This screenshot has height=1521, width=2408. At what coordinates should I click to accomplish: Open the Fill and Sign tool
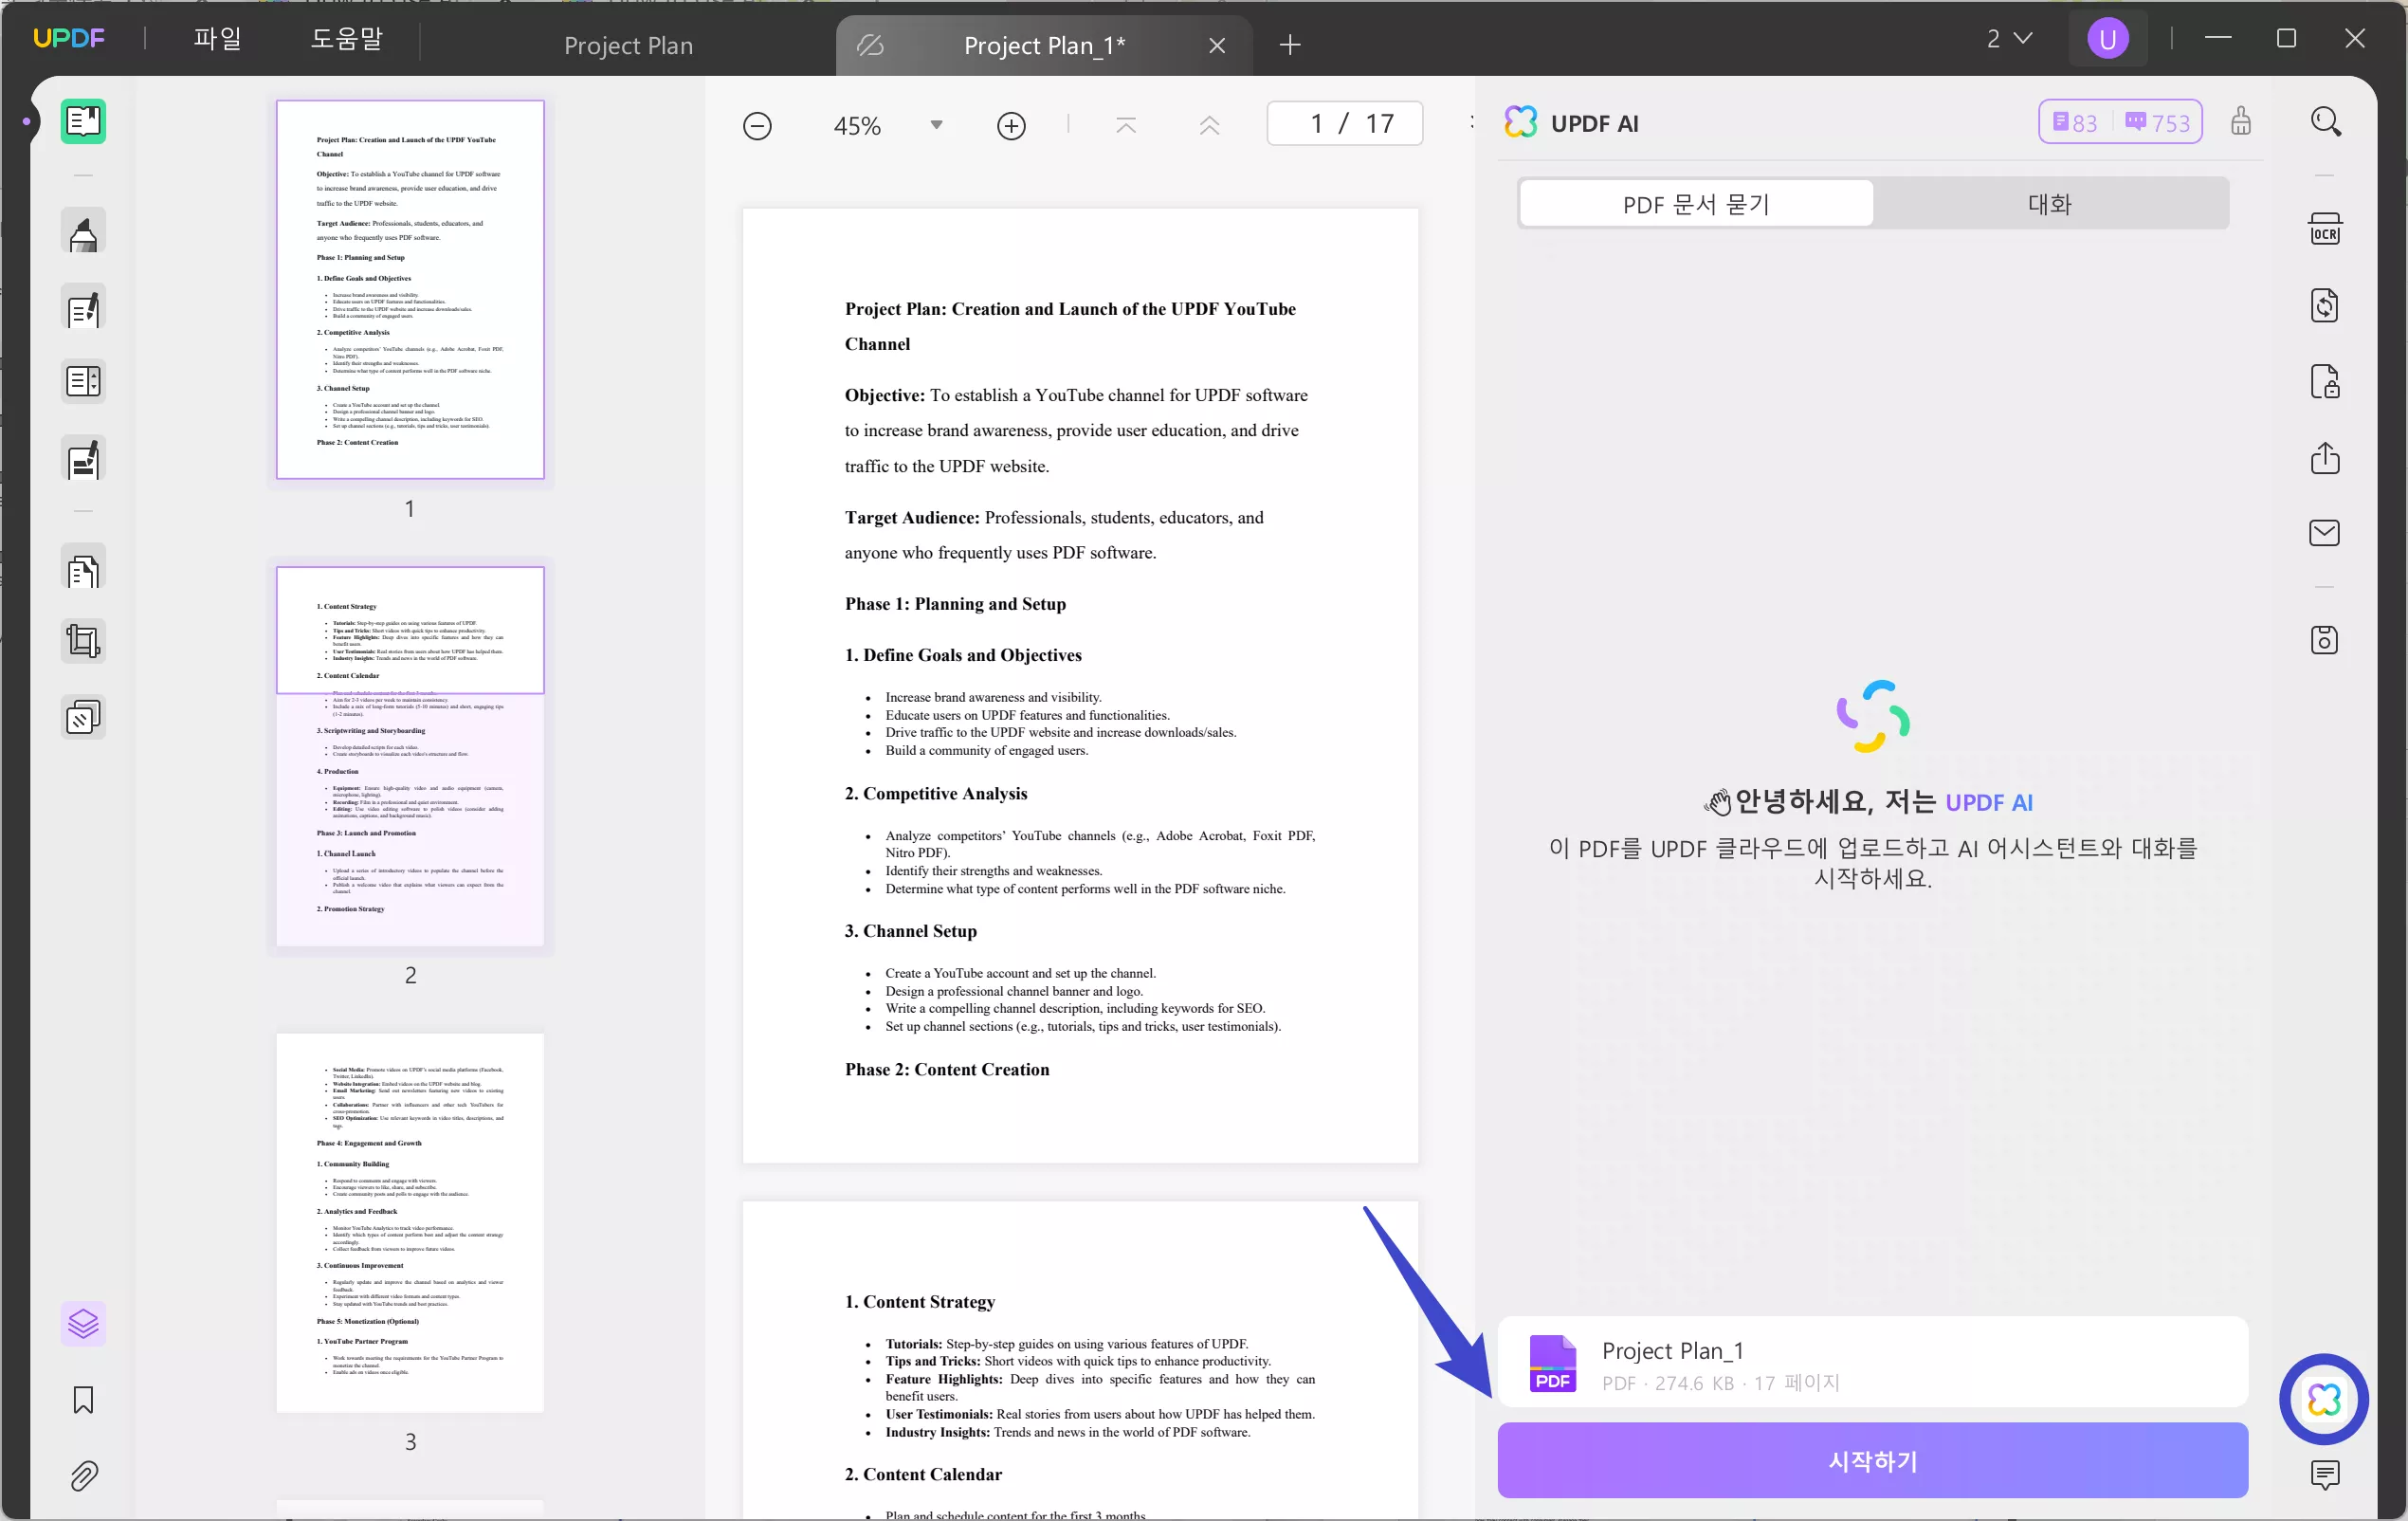point(83,460)
